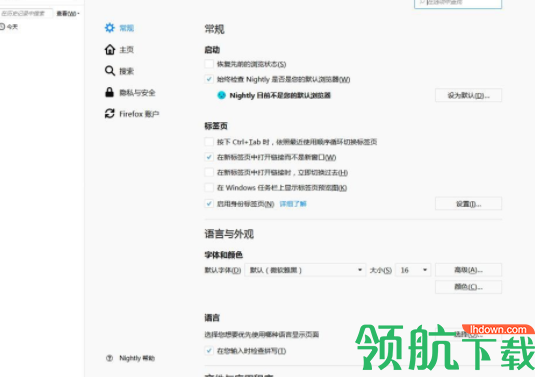This screenshot has height=377, width=535.
Task: Open the 隐私与安全 lock category
Action: point(130,92)
